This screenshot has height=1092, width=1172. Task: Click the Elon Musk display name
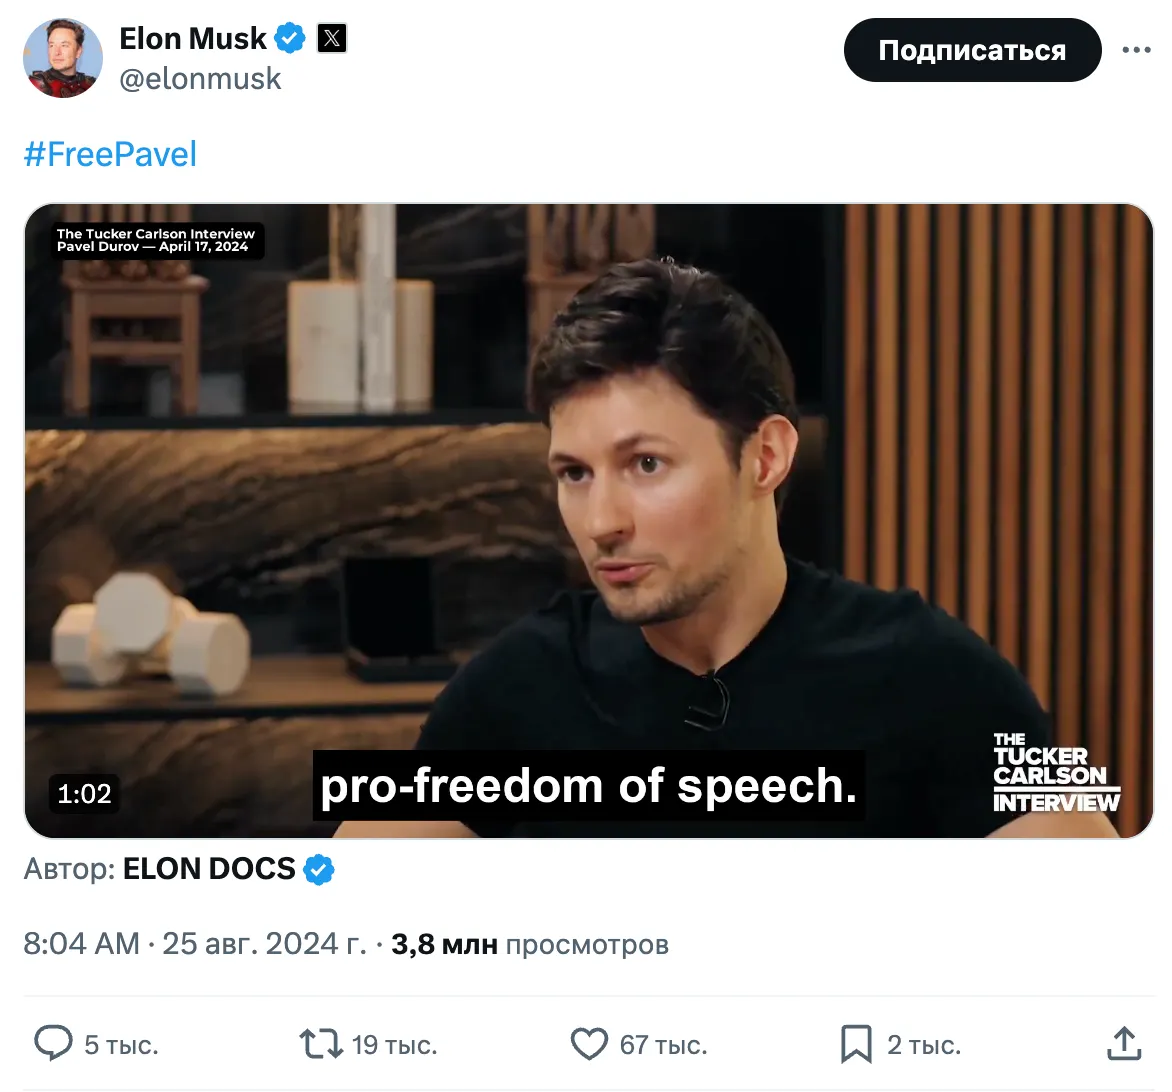[193, 38]
